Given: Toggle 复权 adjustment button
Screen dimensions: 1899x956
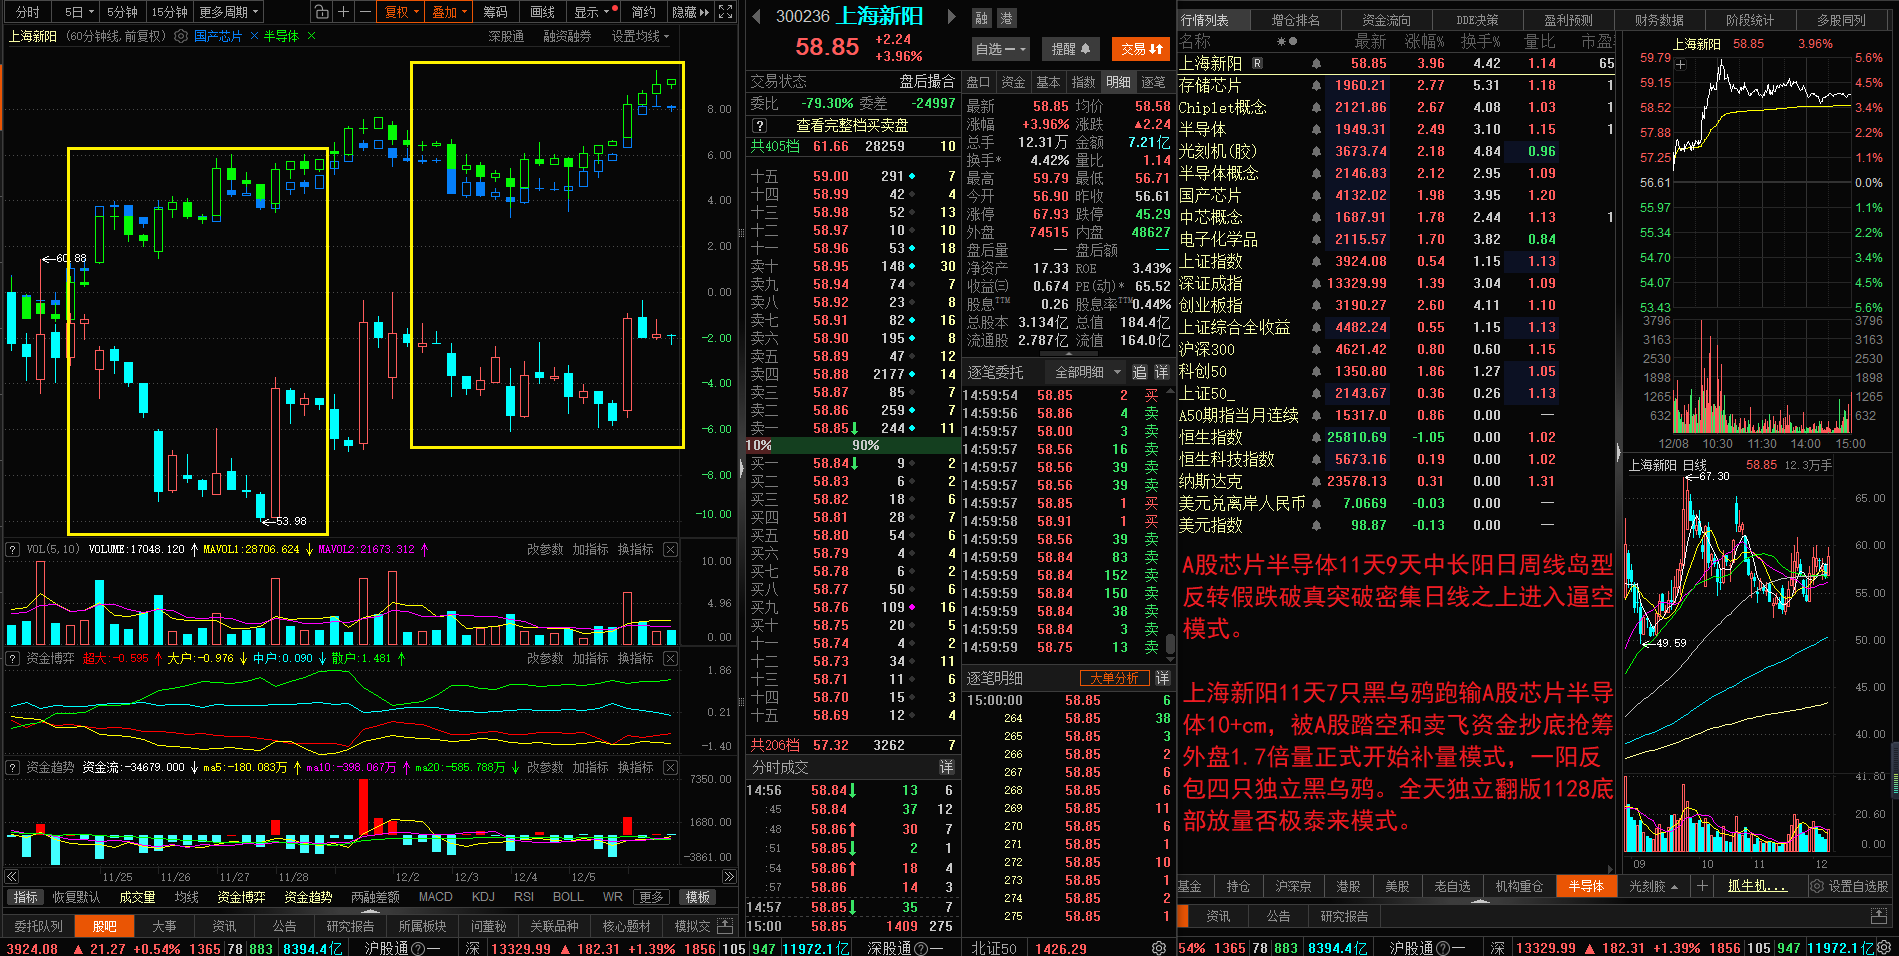Looking at the screenshot, I should point(402,12).
